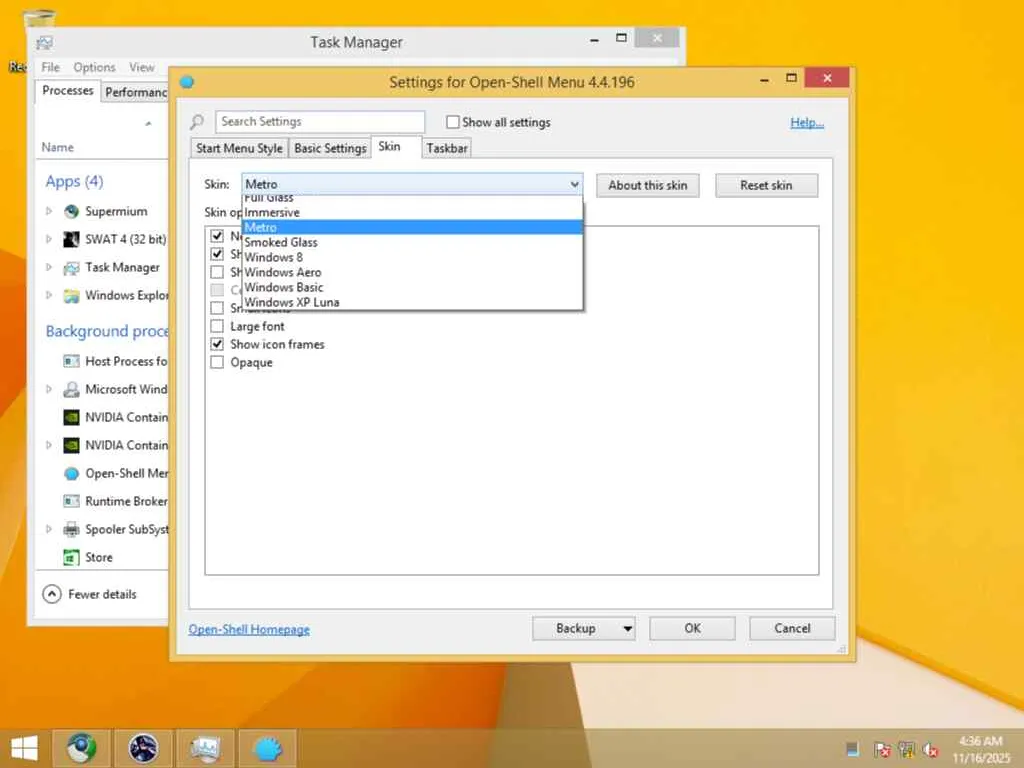
Task: Confirm settings with OK button
Action: click(x=692, y=628)
